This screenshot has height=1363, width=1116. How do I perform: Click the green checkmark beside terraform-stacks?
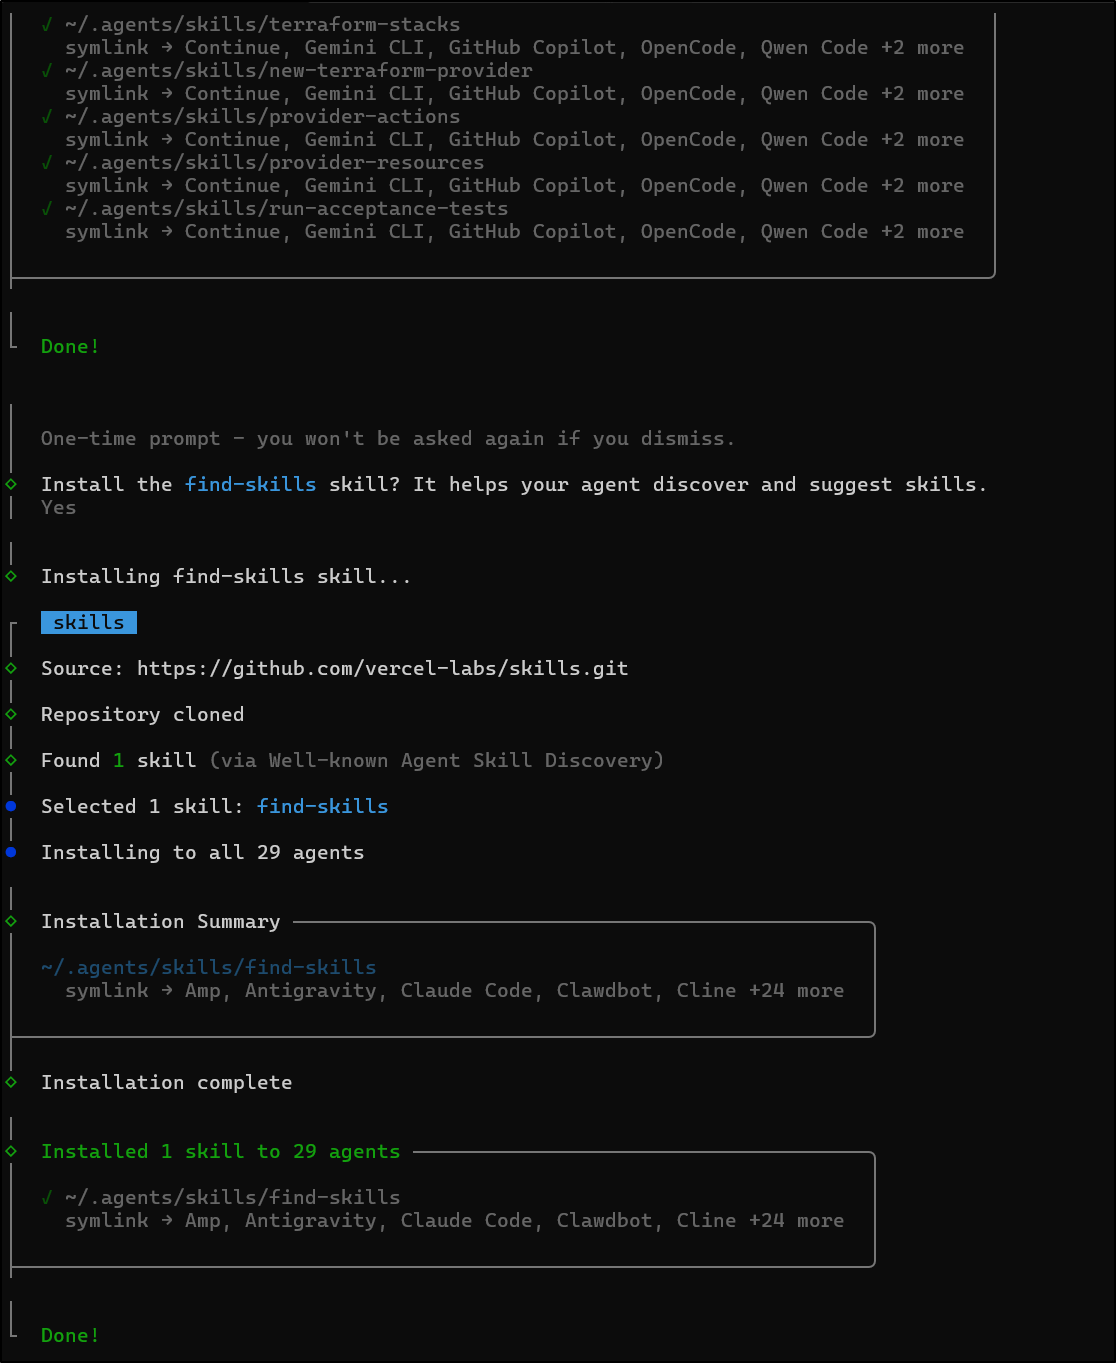(44, 24)
